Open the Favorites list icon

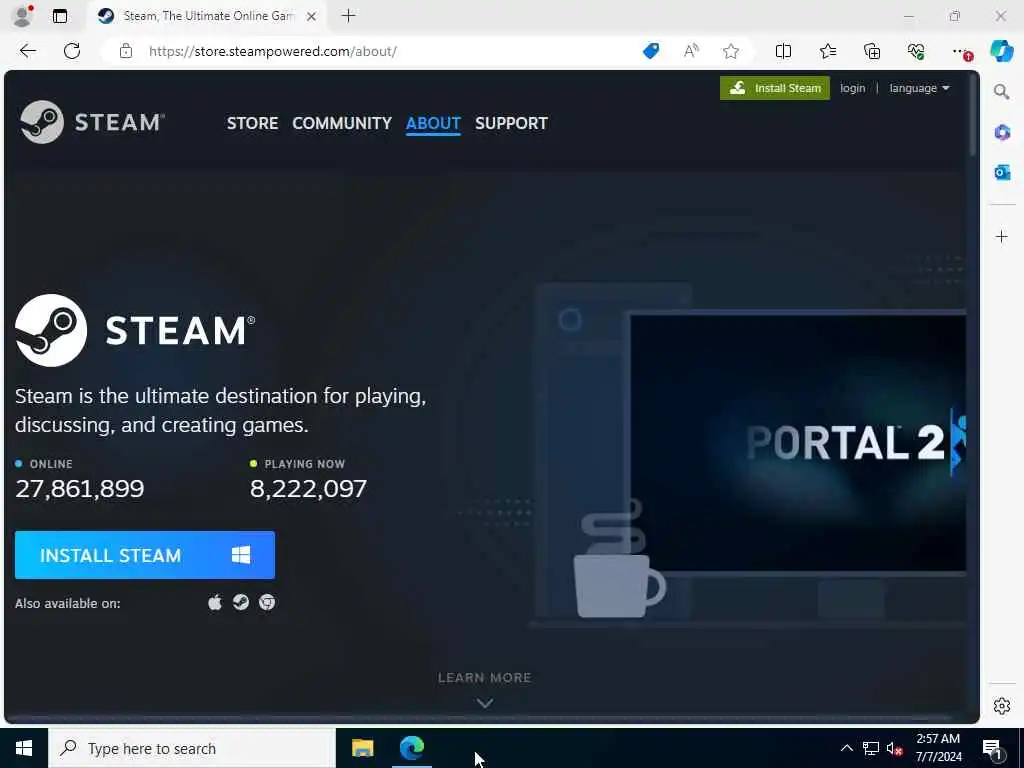tap(827, 51)
